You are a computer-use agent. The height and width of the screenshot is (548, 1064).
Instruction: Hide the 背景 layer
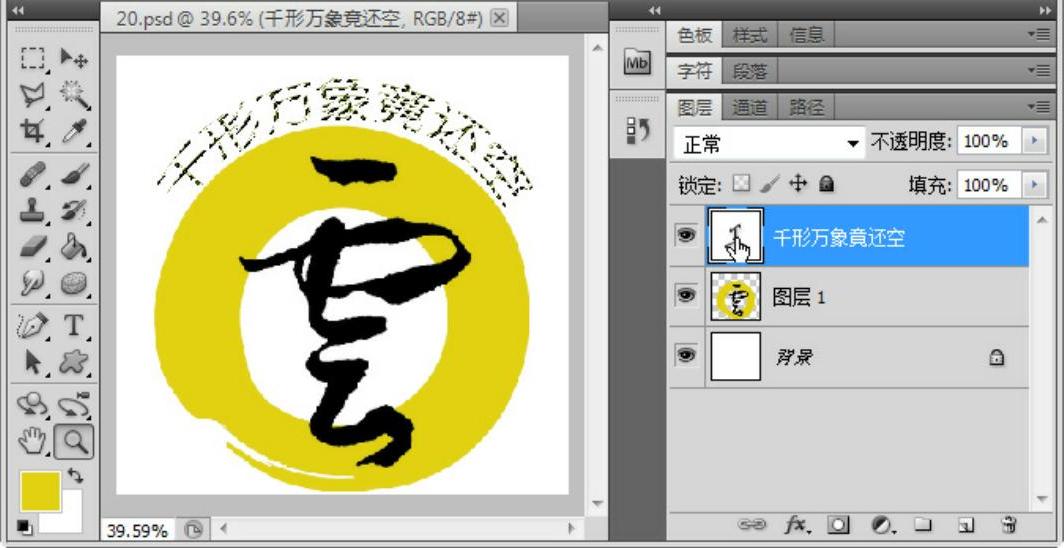pyautogui.click(x=686, y=356)
